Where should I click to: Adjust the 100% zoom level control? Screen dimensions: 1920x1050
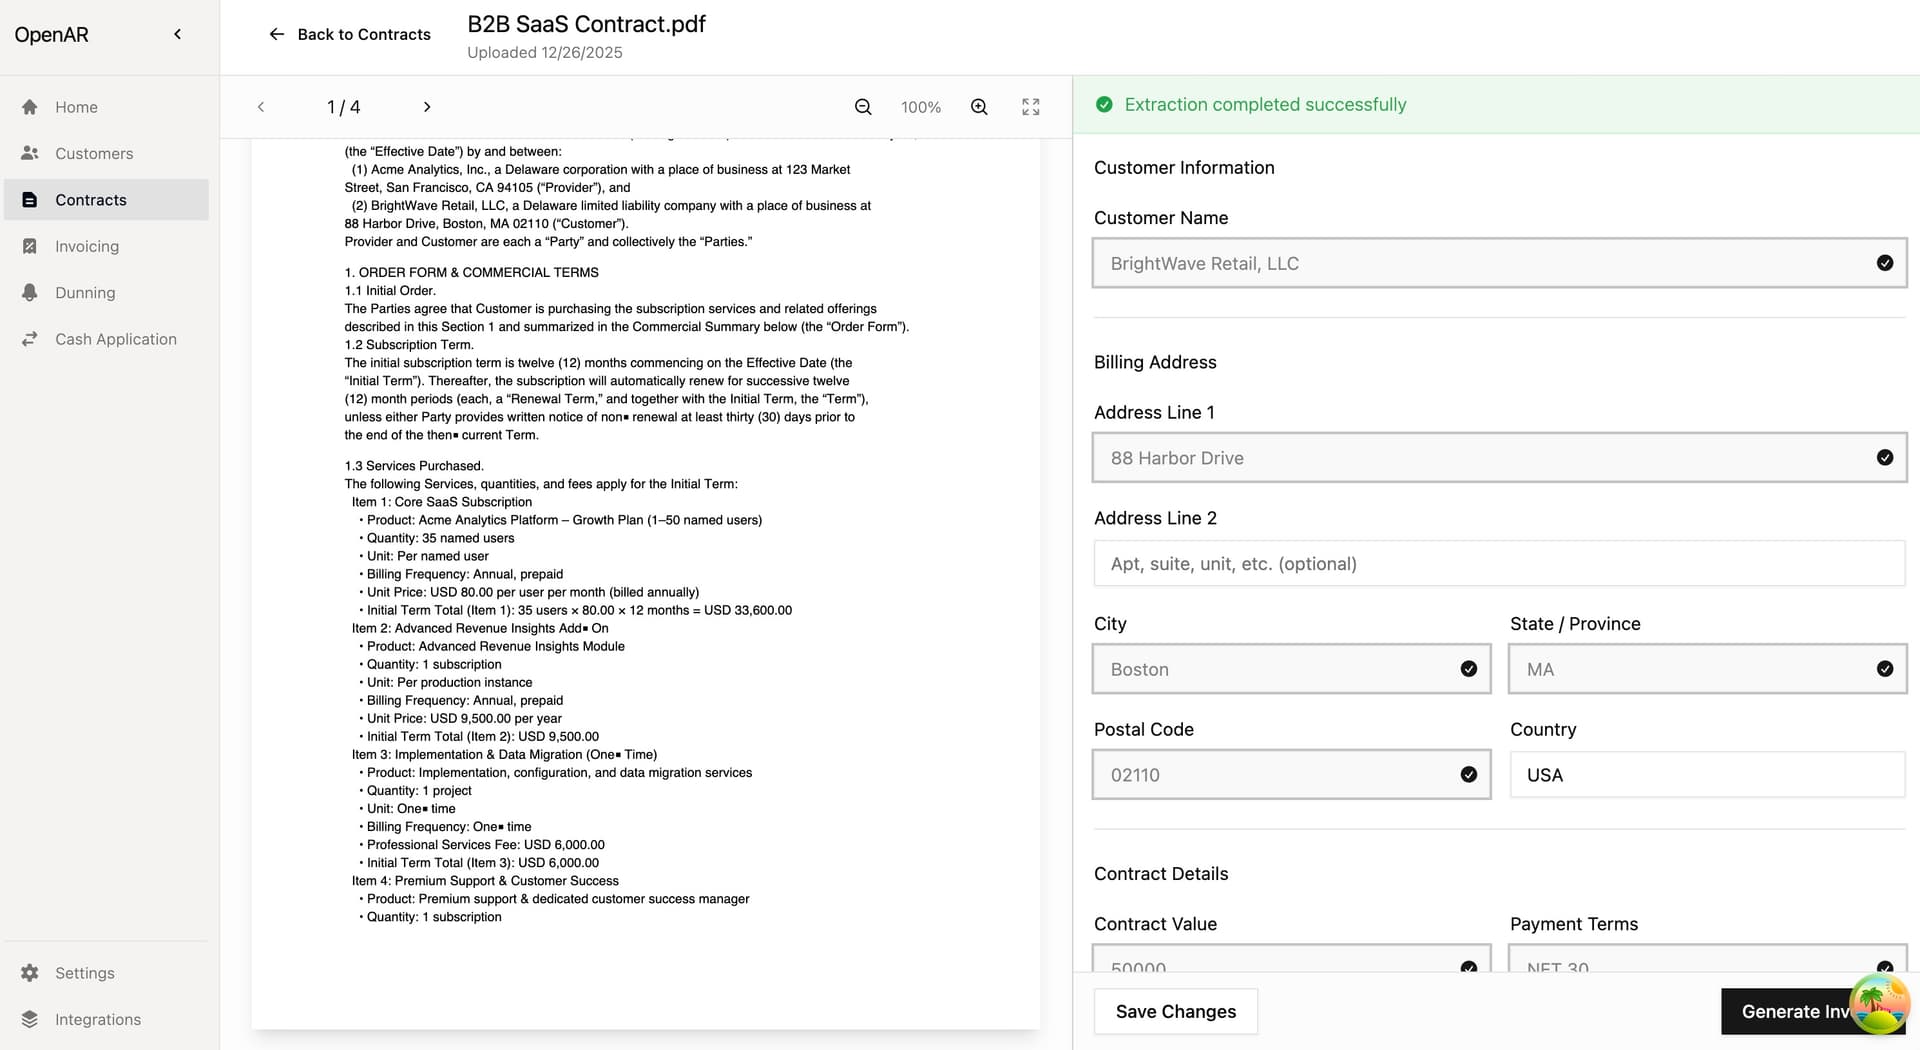tap(920, 106)
